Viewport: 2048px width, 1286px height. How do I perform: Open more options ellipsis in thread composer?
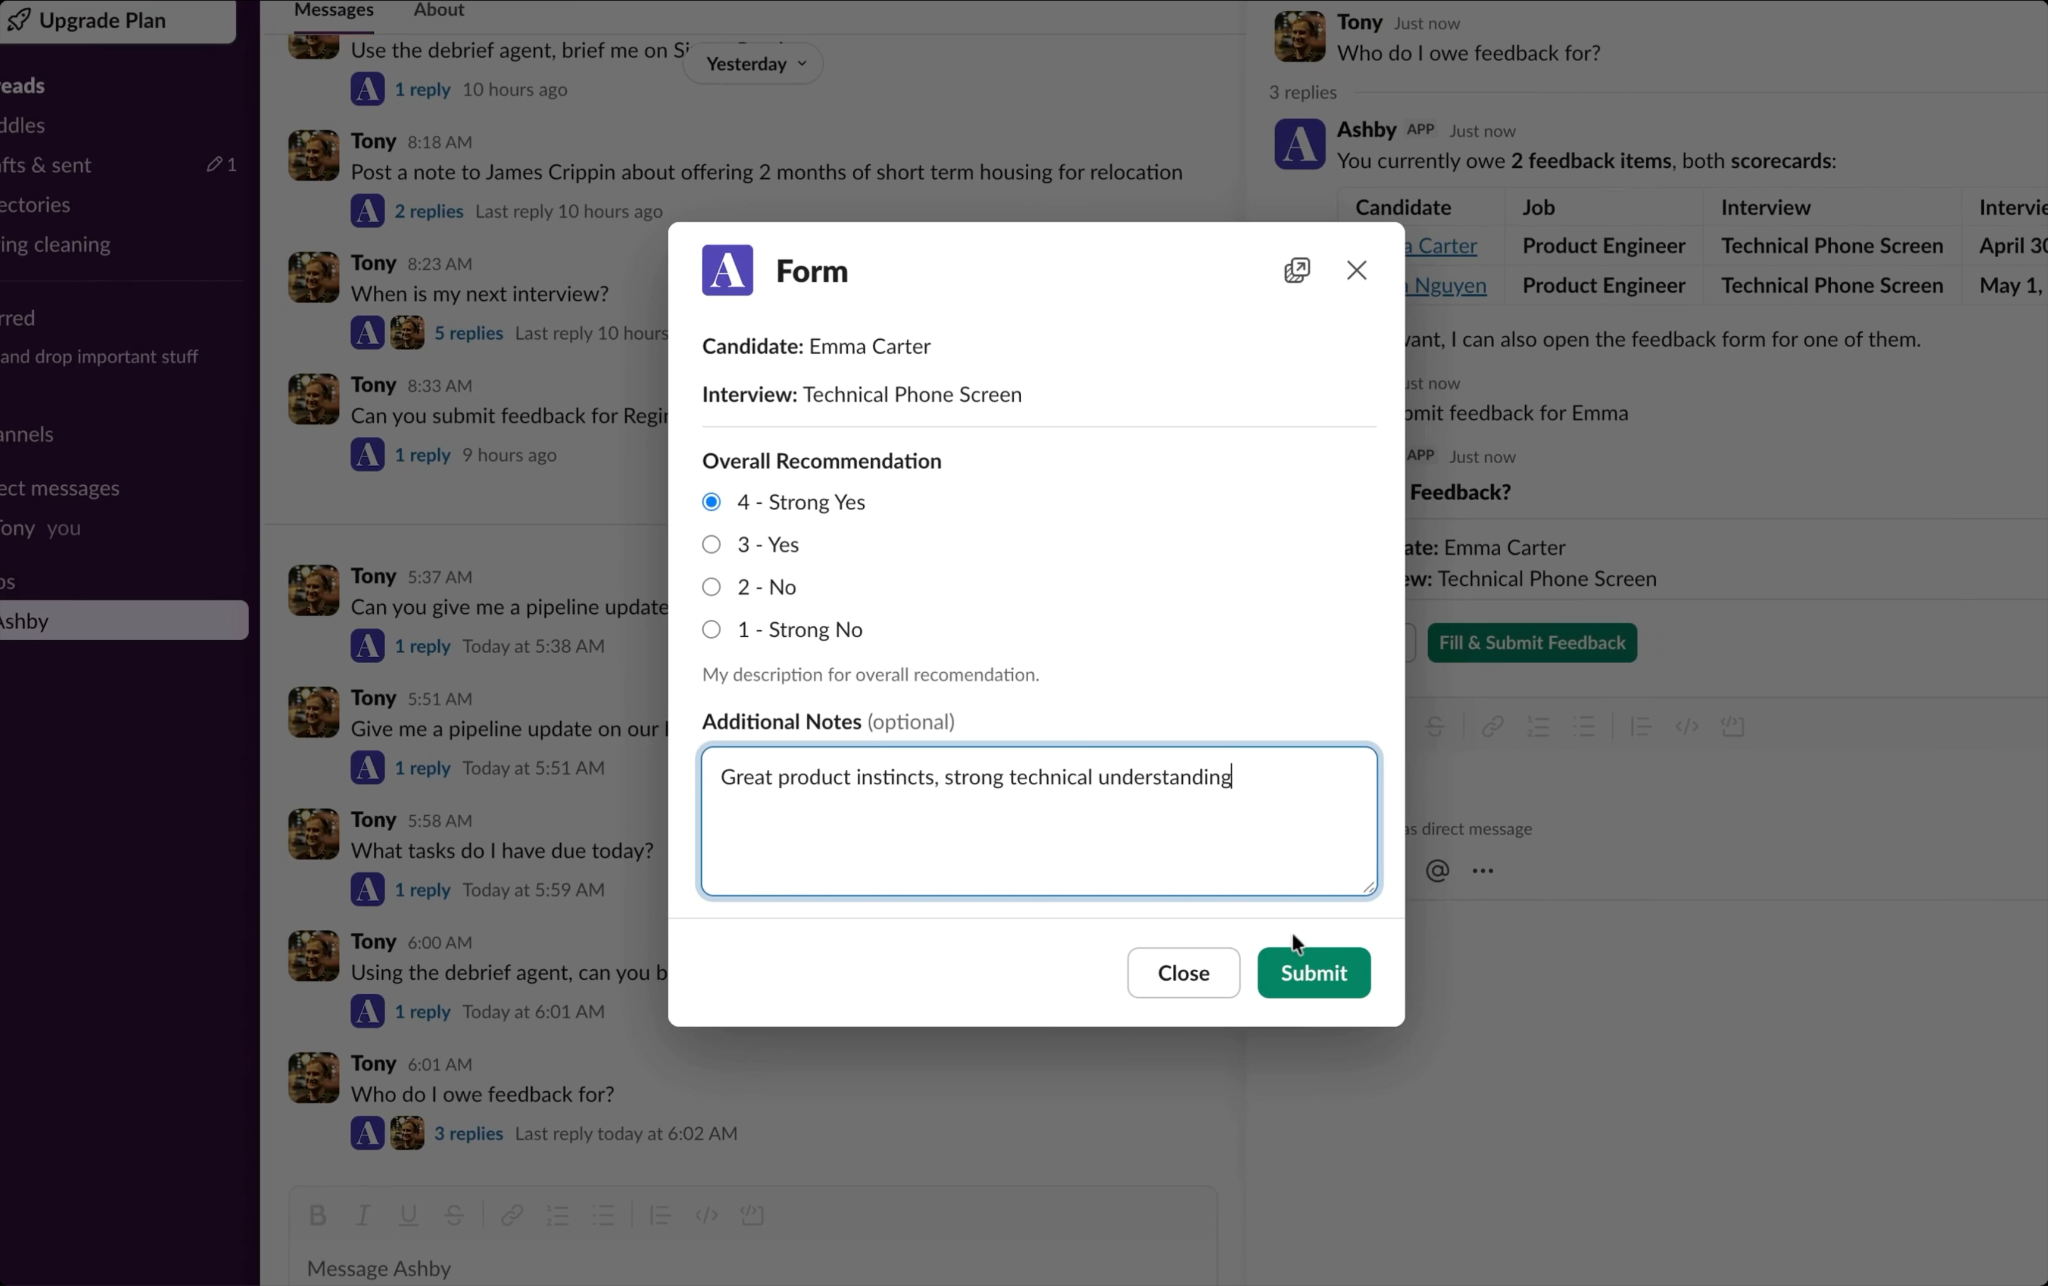pos(1483,871)
